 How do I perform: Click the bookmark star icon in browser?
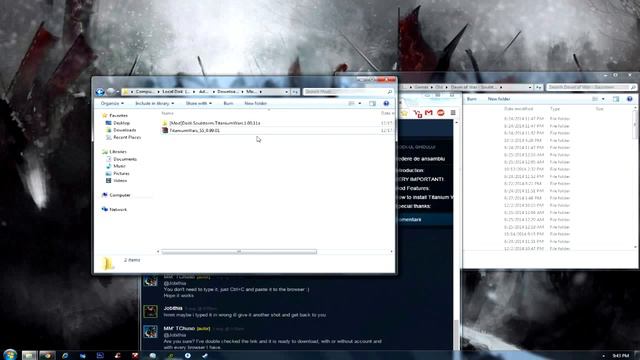coord(404,113)
